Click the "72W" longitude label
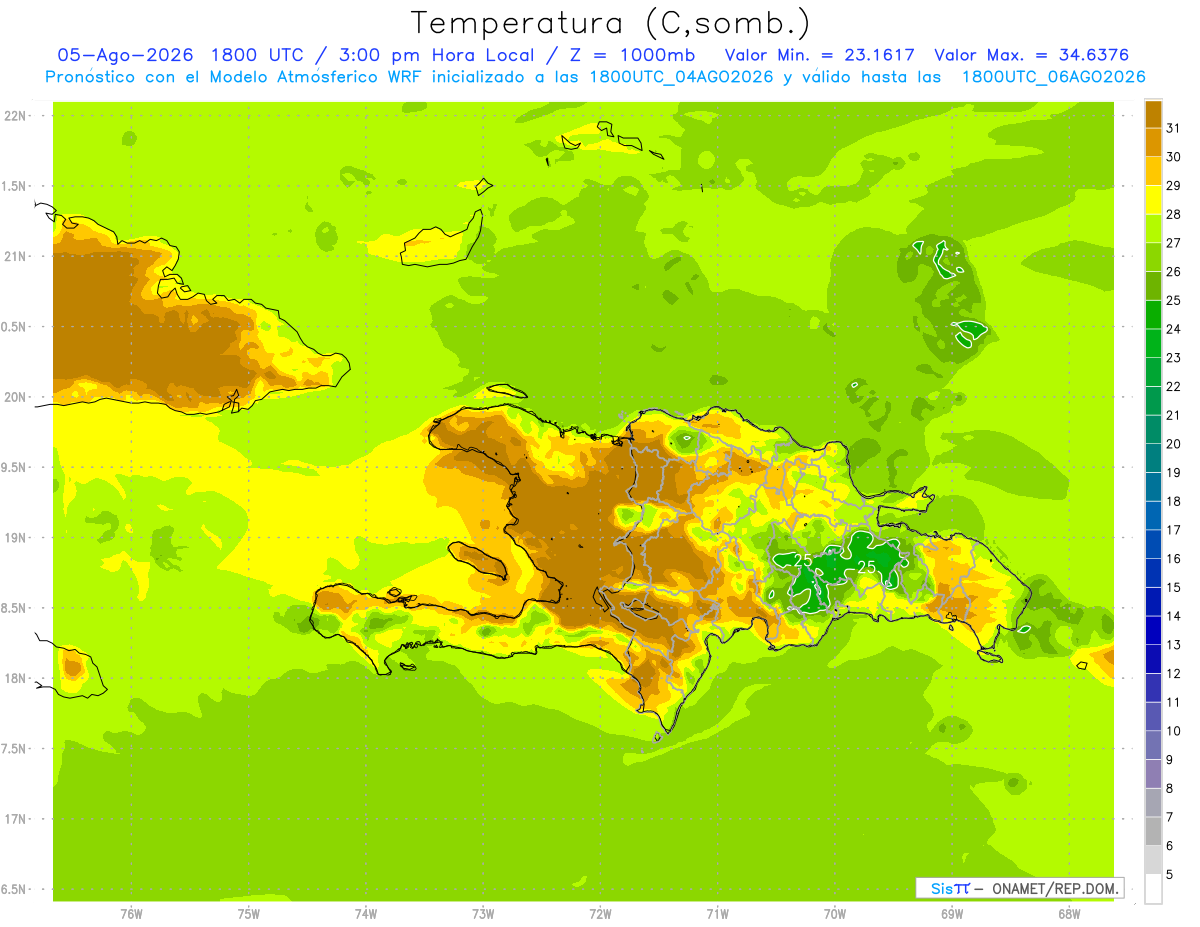Viewport: 1200px width, 927px height. click(600, 914)
